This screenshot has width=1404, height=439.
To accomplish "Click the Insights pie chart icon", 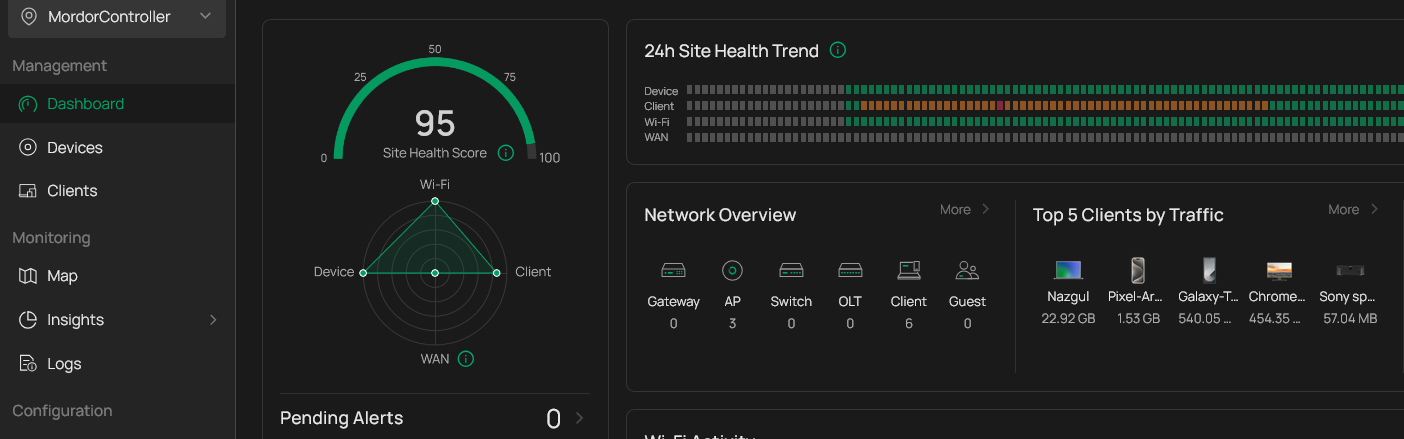I will point(28,320).
